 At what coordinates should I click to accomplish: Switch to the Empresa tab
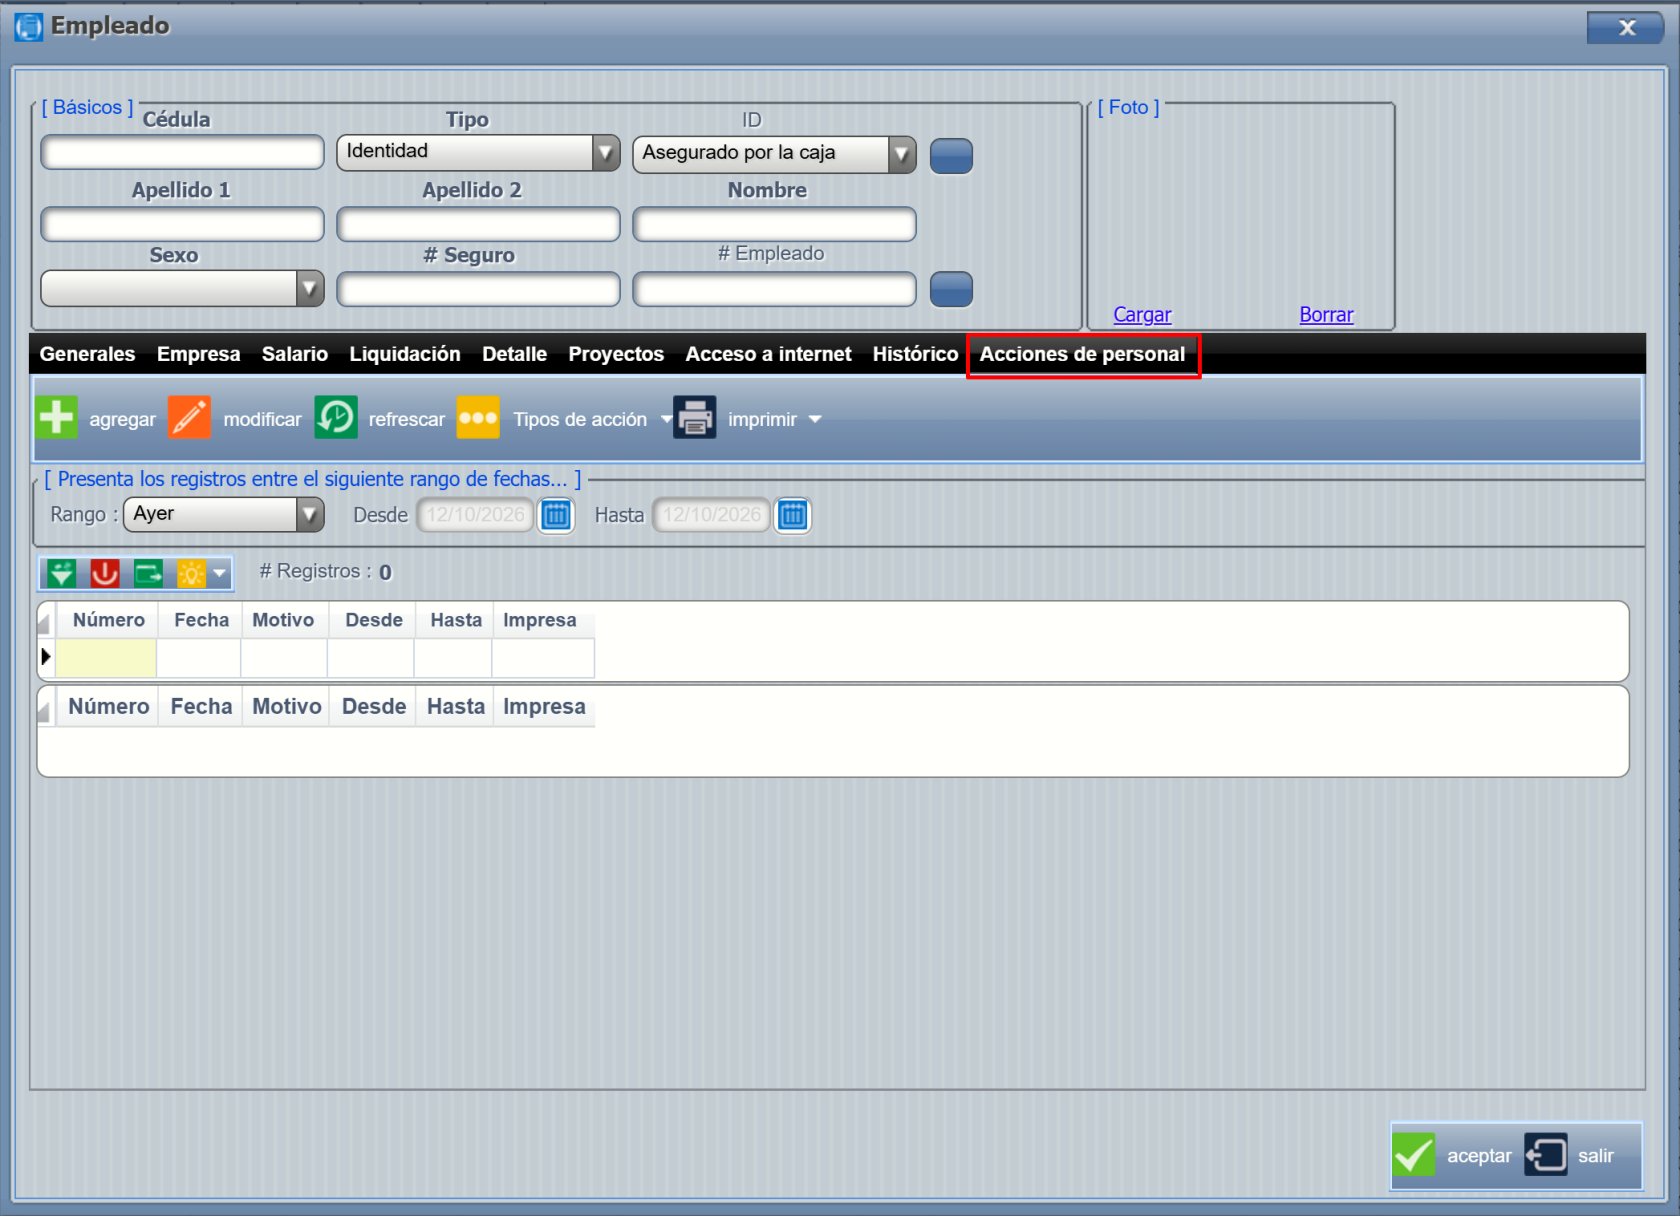click(x=198, y=354)
